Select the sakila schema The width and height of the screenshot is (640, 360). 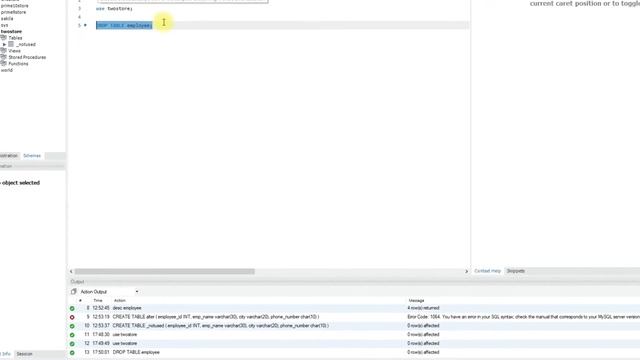[x=7, y=19]
